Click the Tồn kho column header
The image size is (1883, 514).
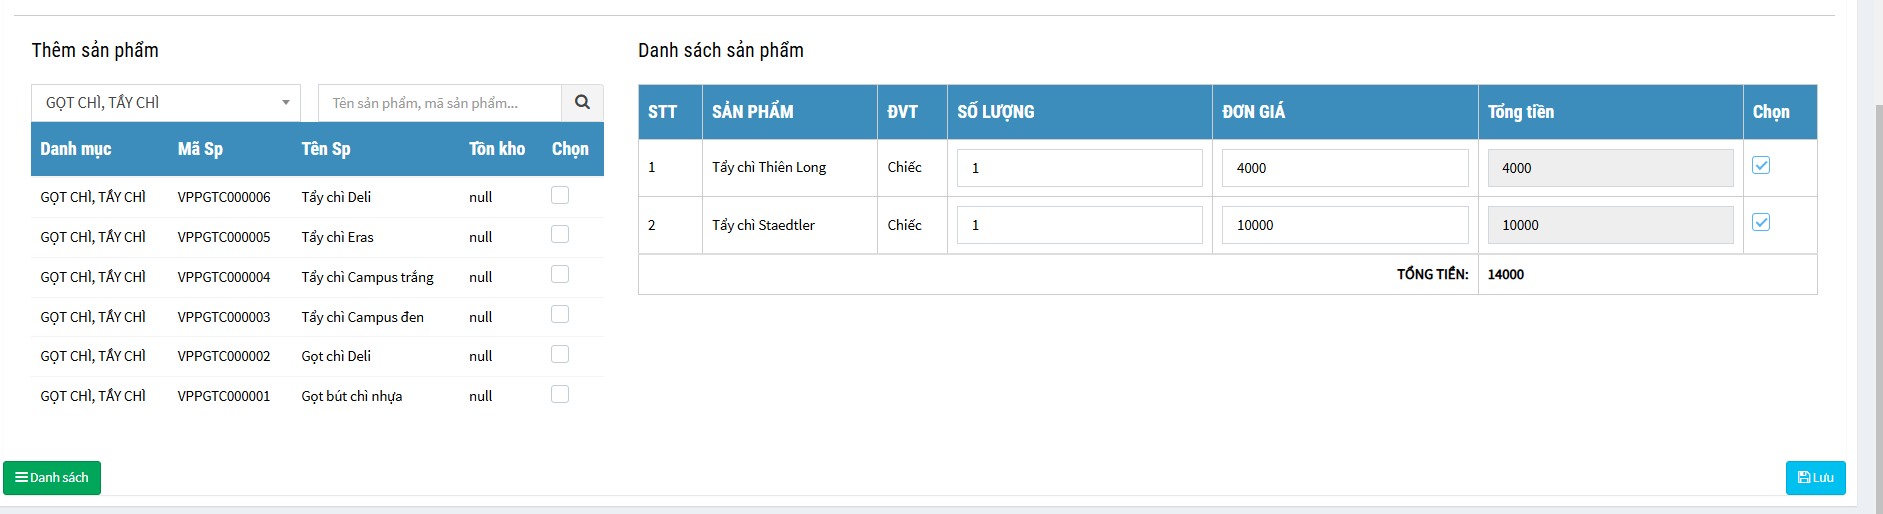pos(497,149)
